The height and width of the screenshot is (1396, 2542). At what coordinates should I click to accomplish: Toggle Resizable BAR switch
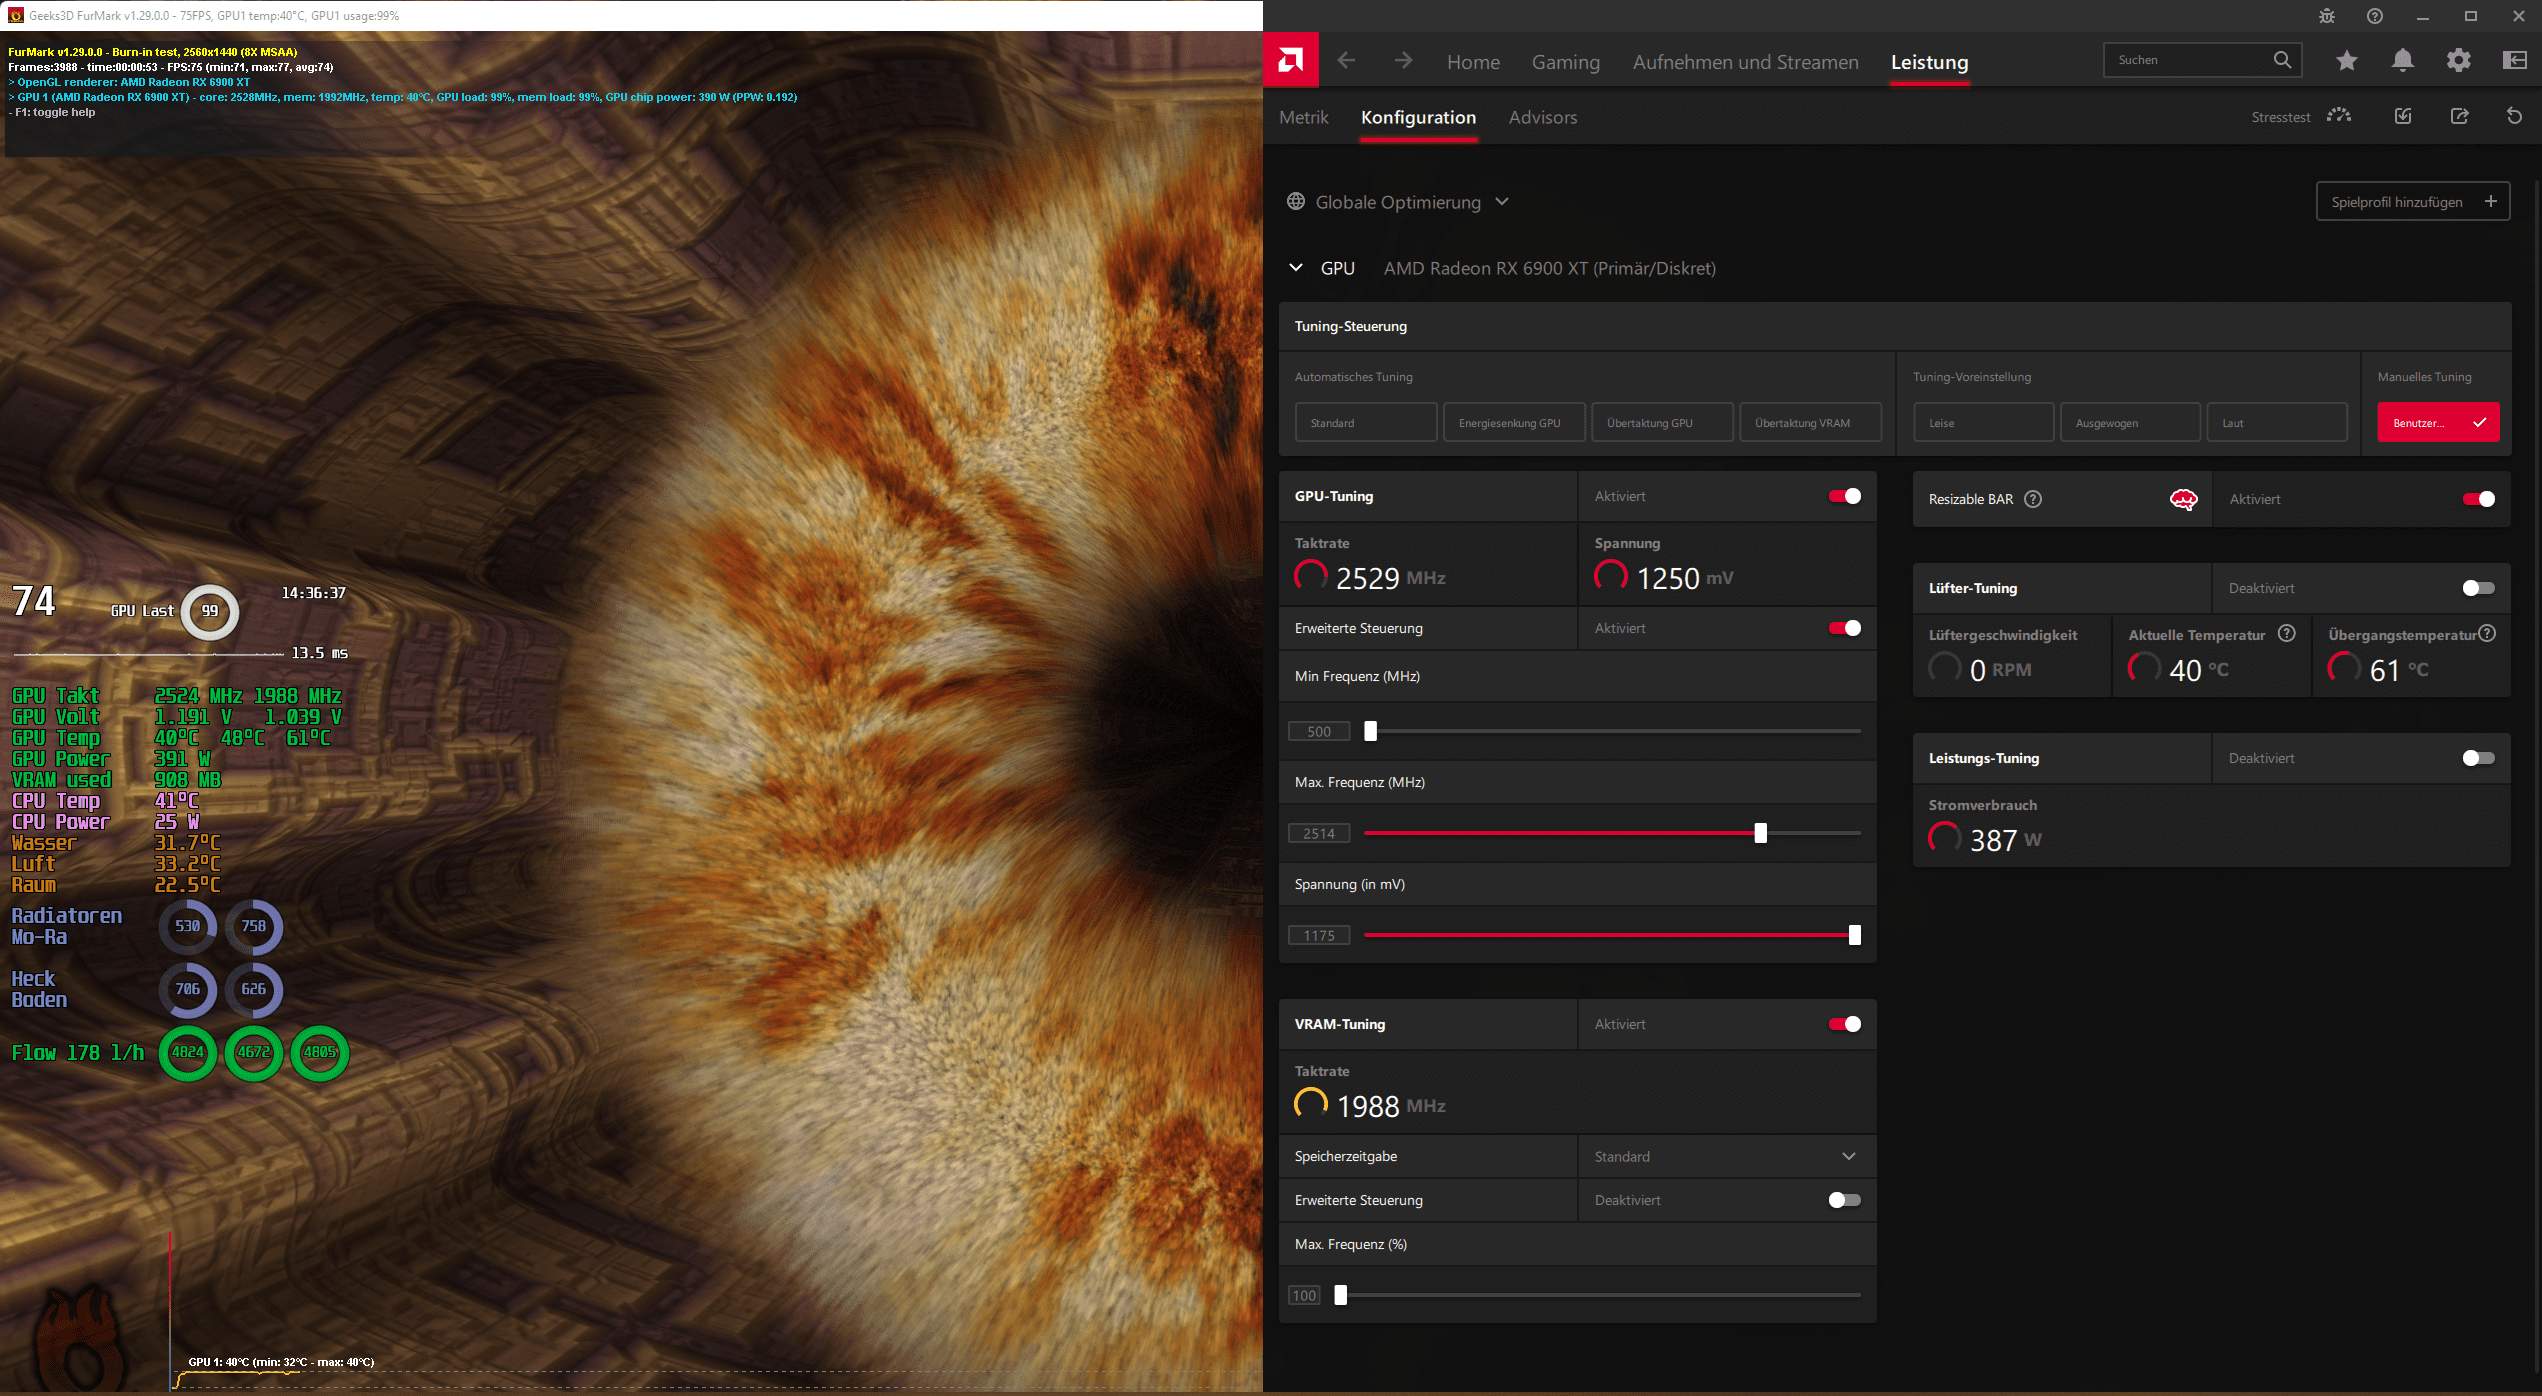click(x=2478, y=499)
